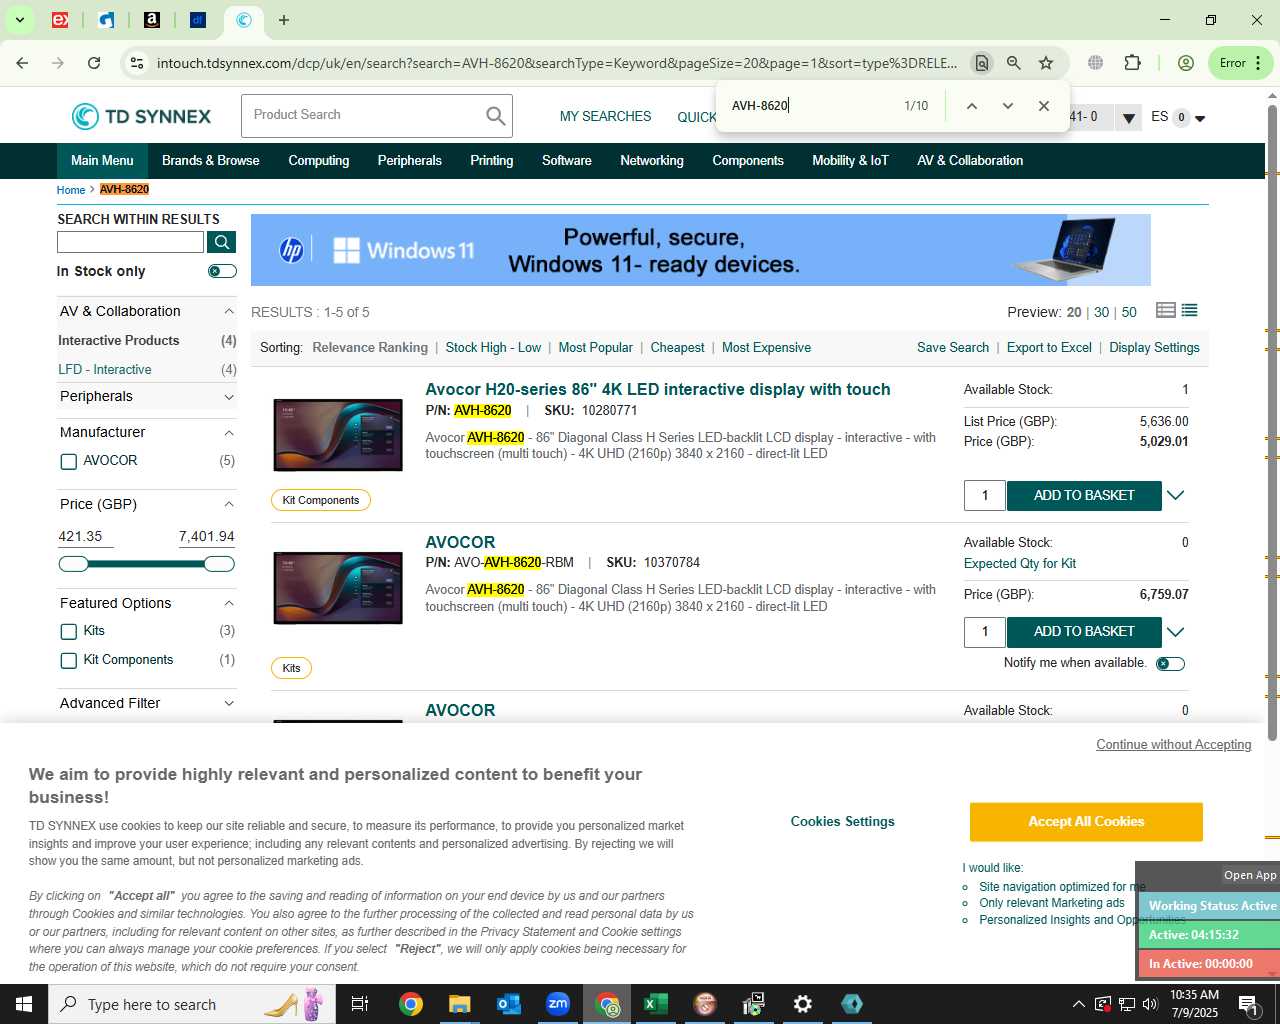Viewport: 1280px width, 1024px height.
Task: Open the Chrome profile icon
Action: pos(1186,63)
